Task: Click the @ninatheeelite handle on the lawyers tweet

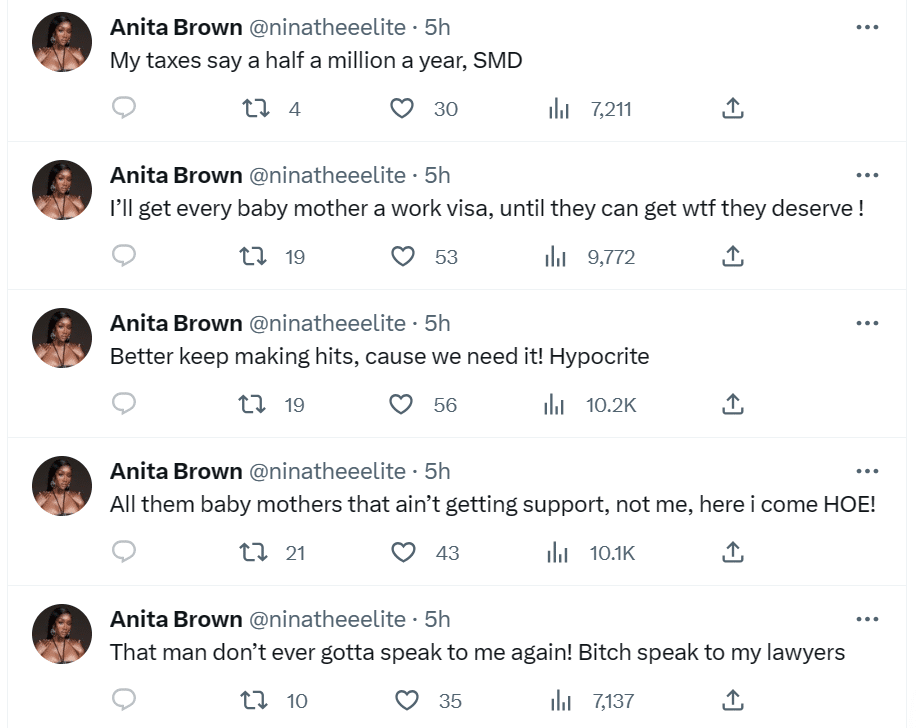Action: pyautogui.click(x=329, y=619)
